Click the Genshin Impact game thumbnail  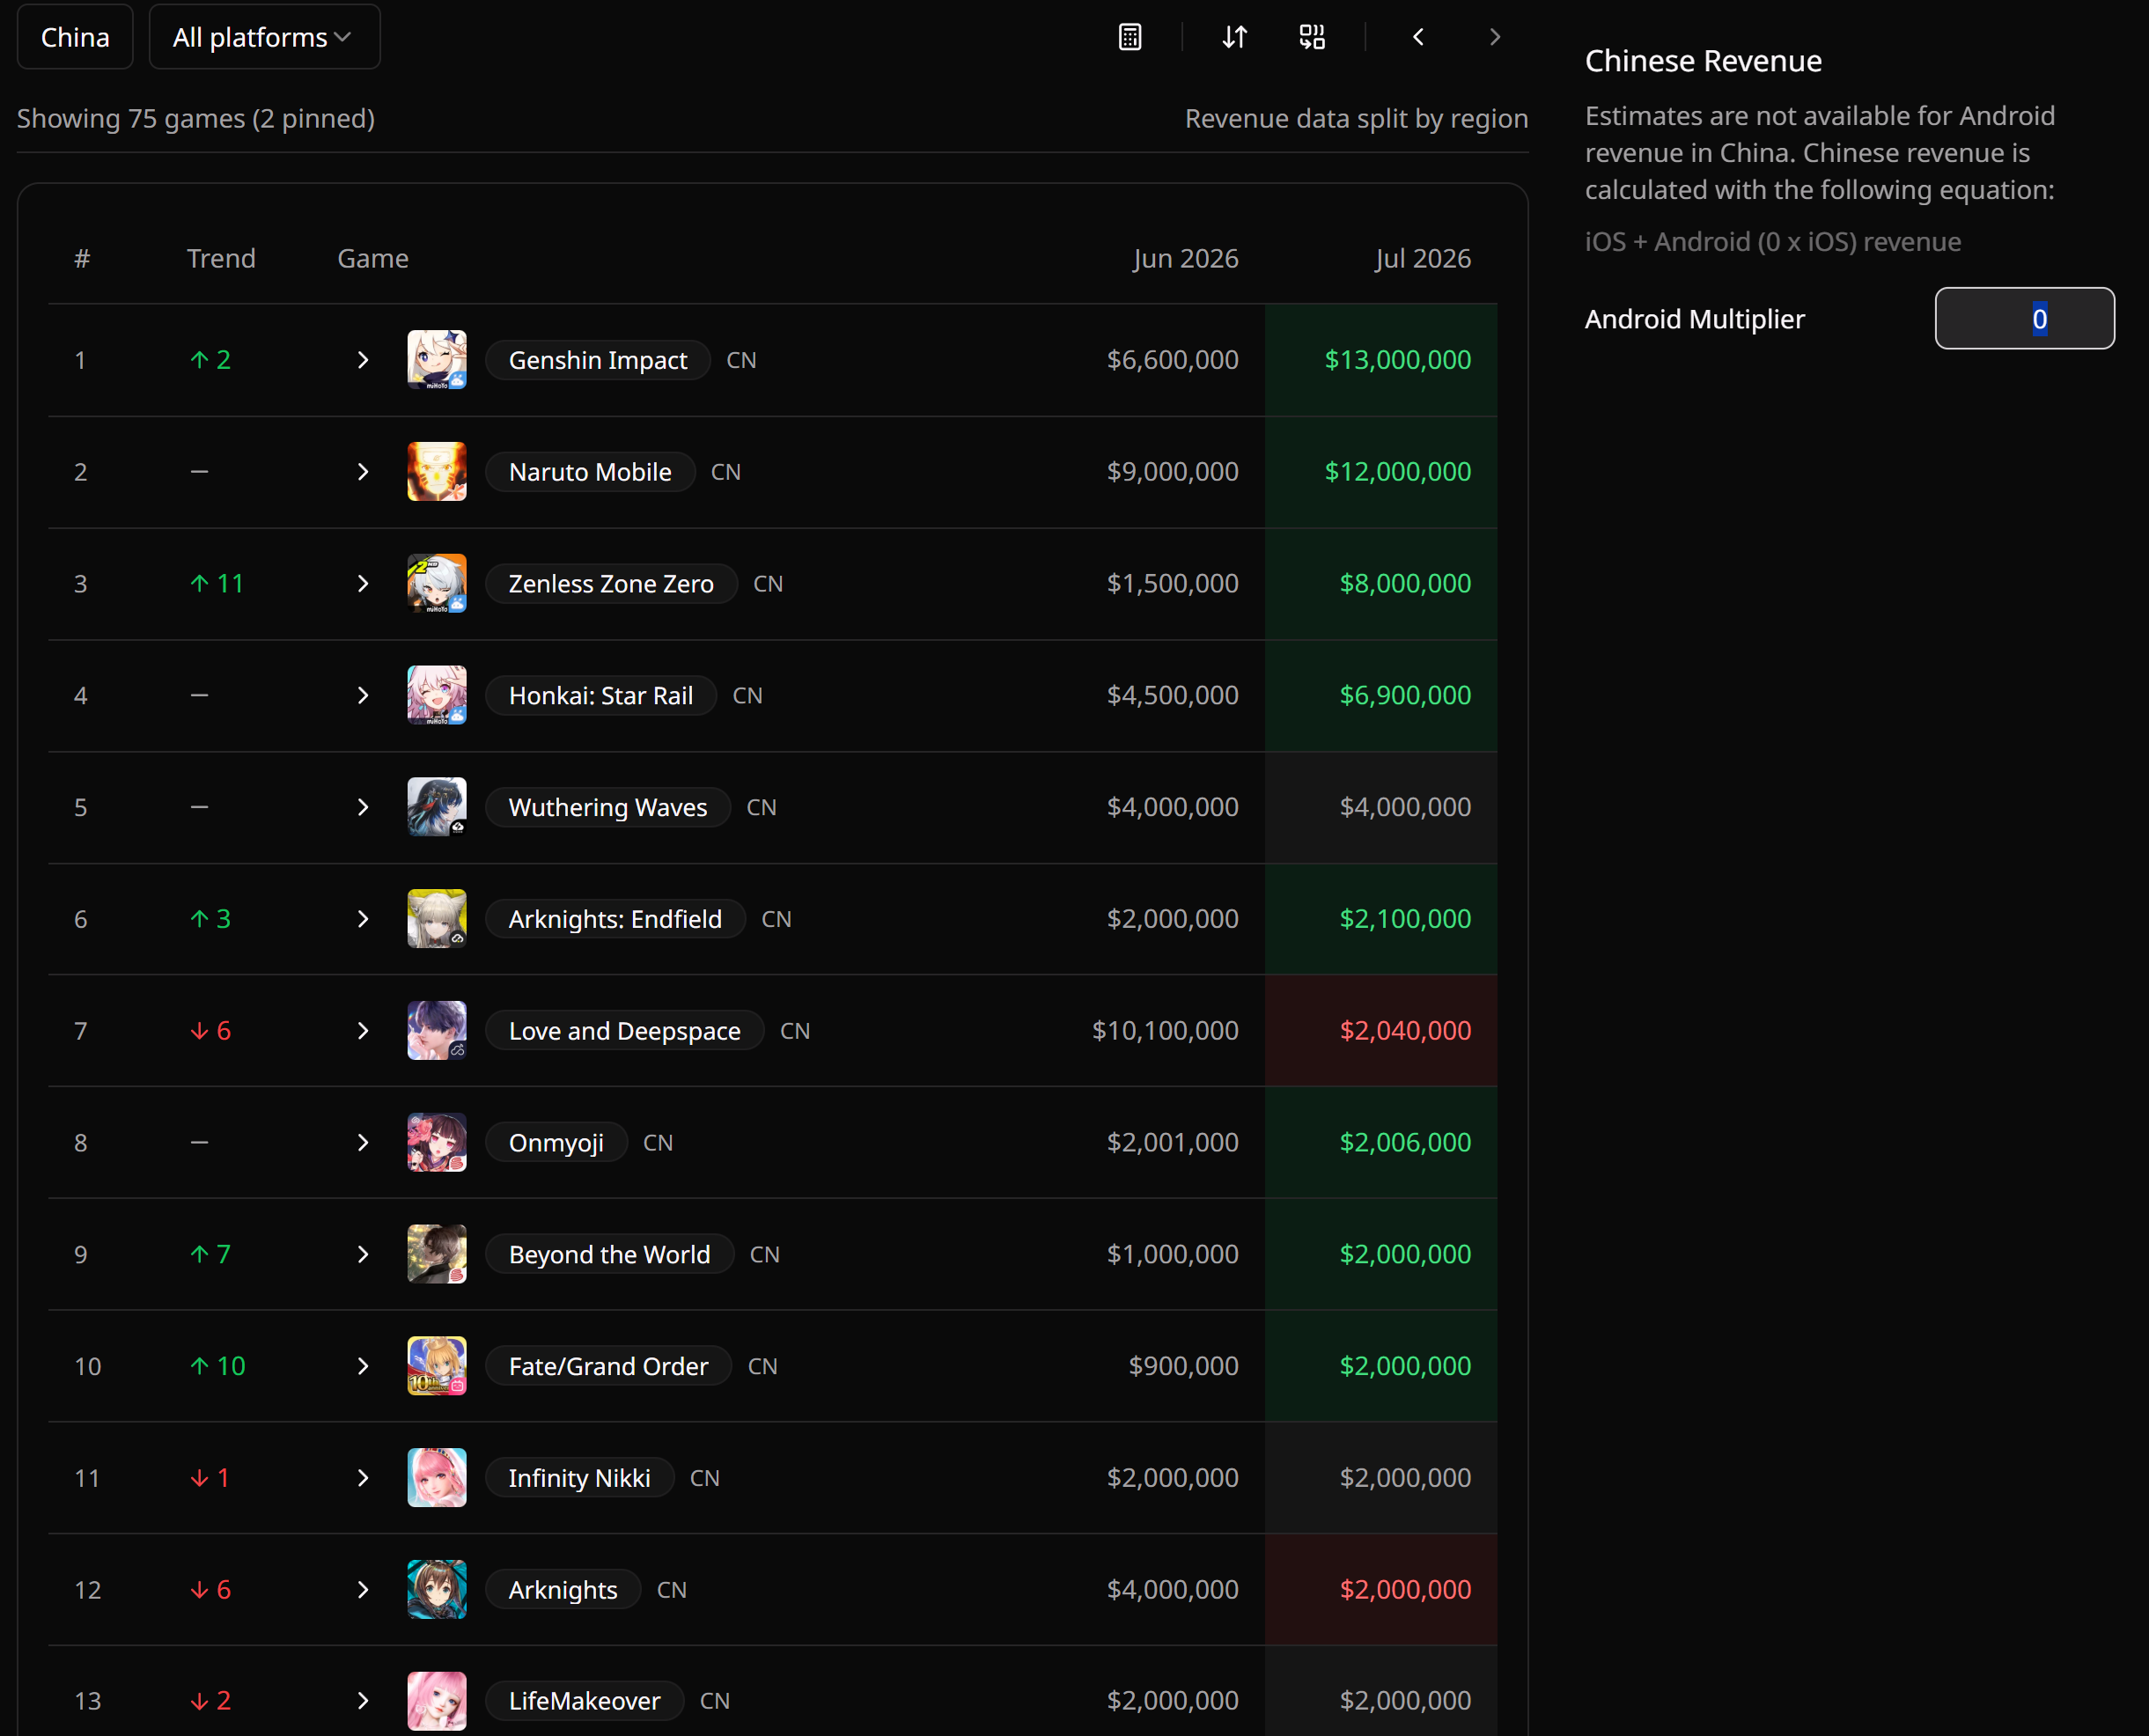(x=437, y=359)
